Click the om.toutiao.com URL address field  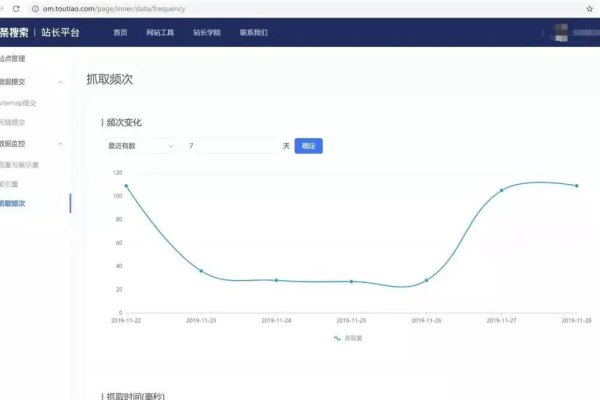point(306,8)
